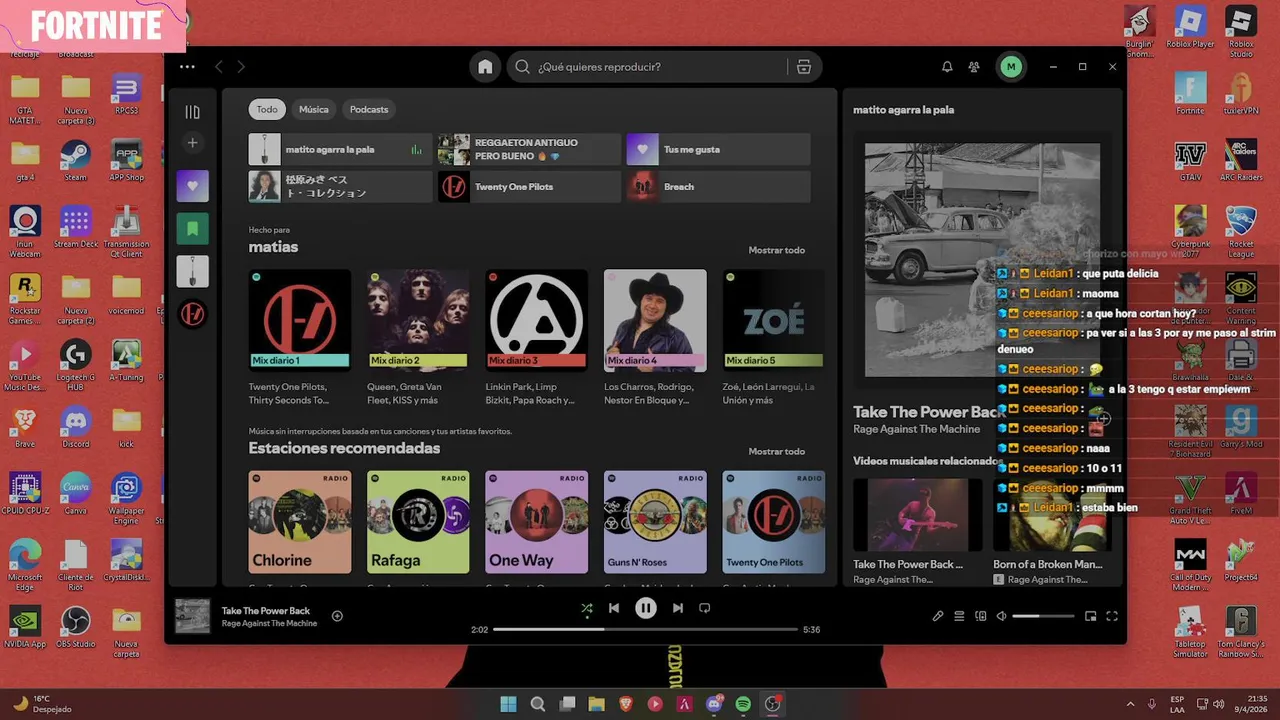Open Discord desktop shortcut
This screenshot has height=720, width=1280.
(75, 428)
